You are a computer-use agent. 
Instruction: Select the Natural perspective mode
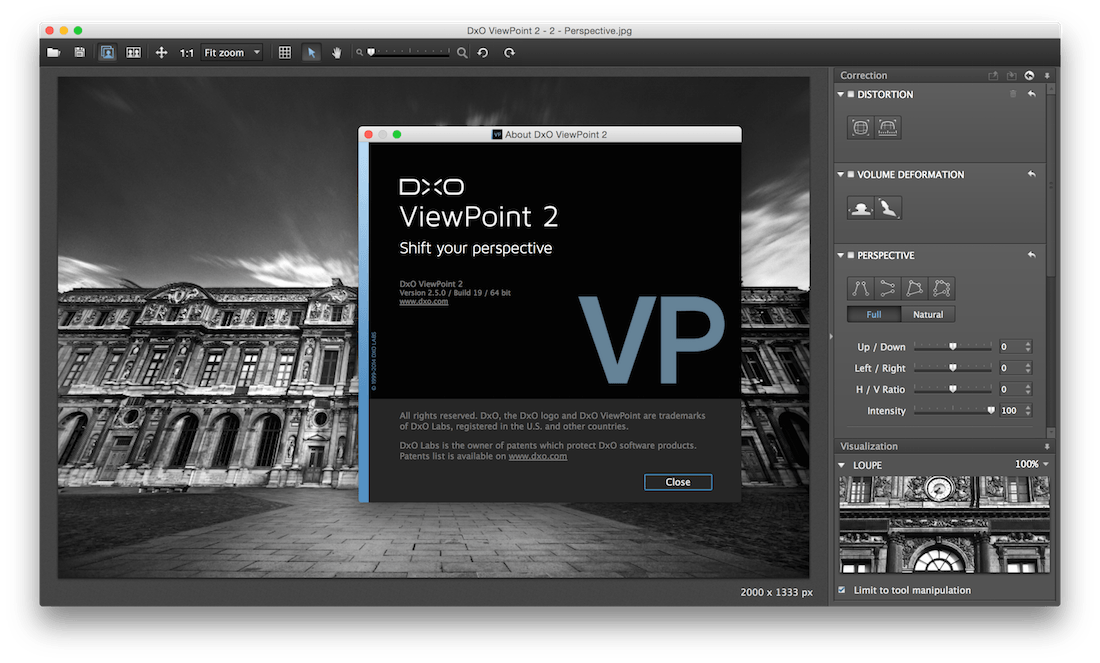[928, 314]
